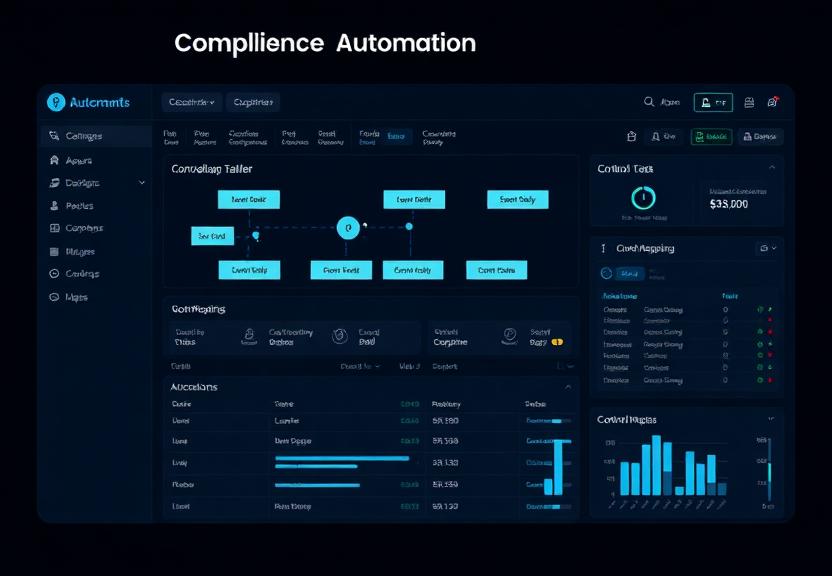Click the '$38,000' value in the Control panel
This screenshot has height=576, width=832.
click(729, 204)
